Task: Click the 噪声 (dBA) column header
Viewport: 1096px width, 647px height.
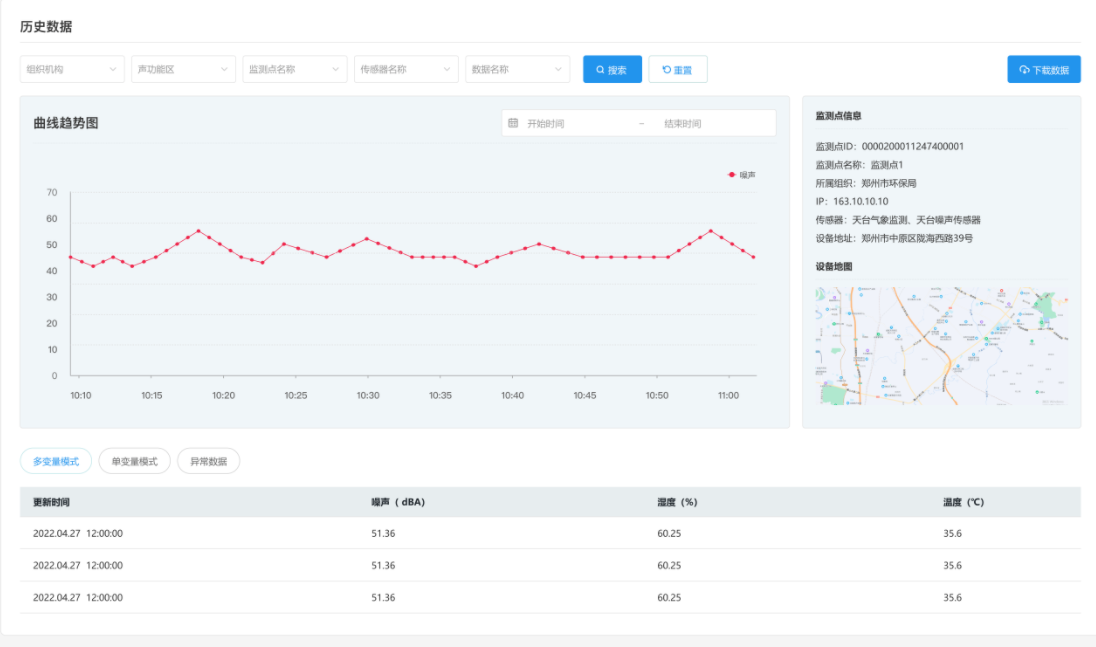Action: tap(398, 502)
